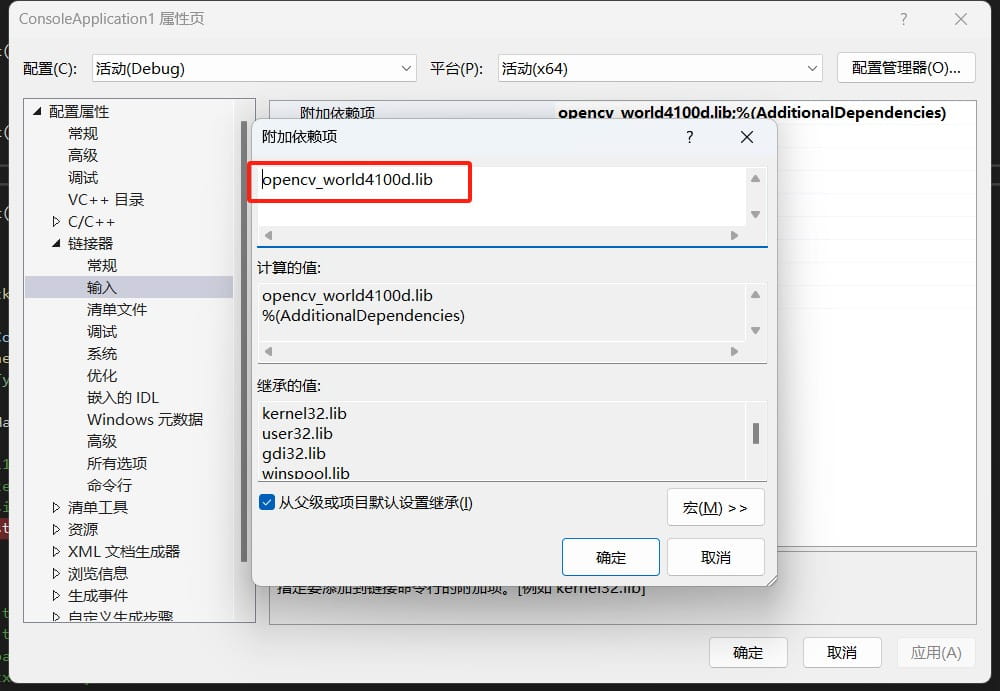
Task: Select VC++ 目录 in the property tree
Action: click(x=106, y=200)
